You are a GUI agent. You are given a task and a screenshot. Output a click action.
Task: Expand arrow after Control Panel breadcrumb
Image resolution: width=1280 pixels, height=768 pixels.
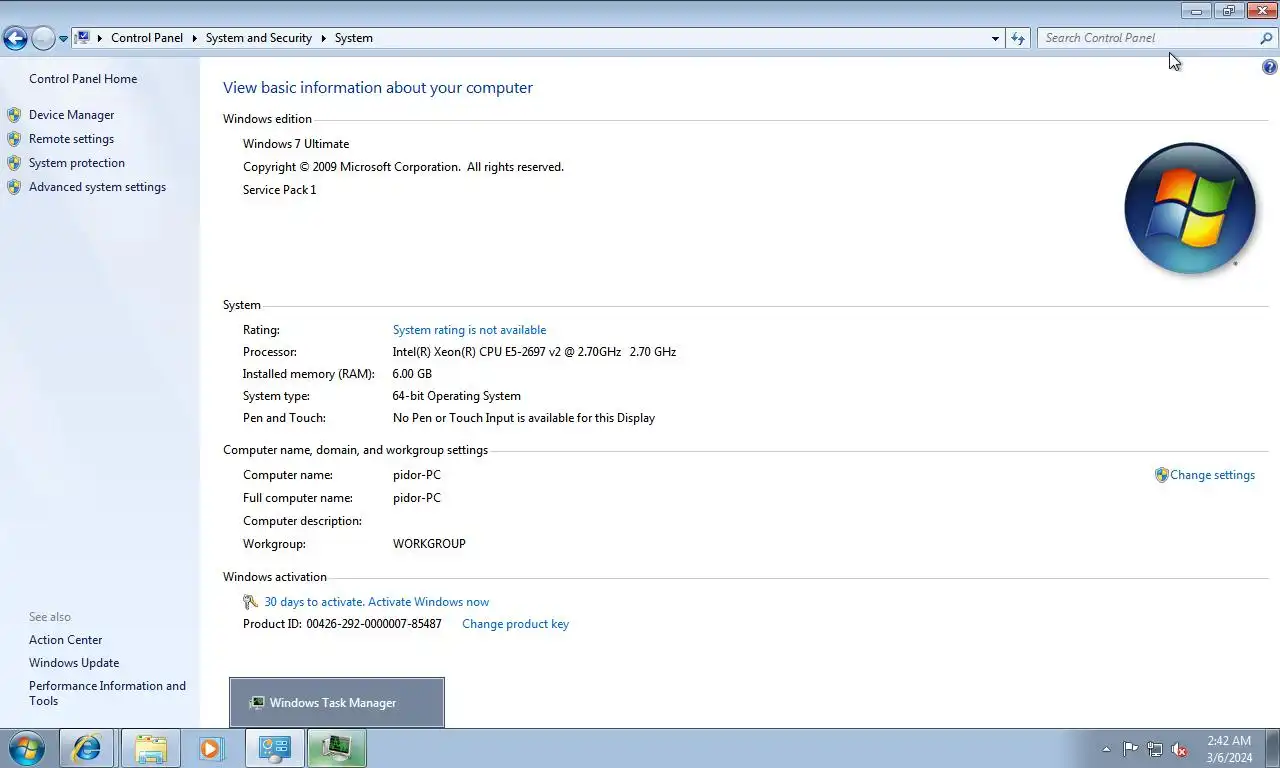coord(194,38)
